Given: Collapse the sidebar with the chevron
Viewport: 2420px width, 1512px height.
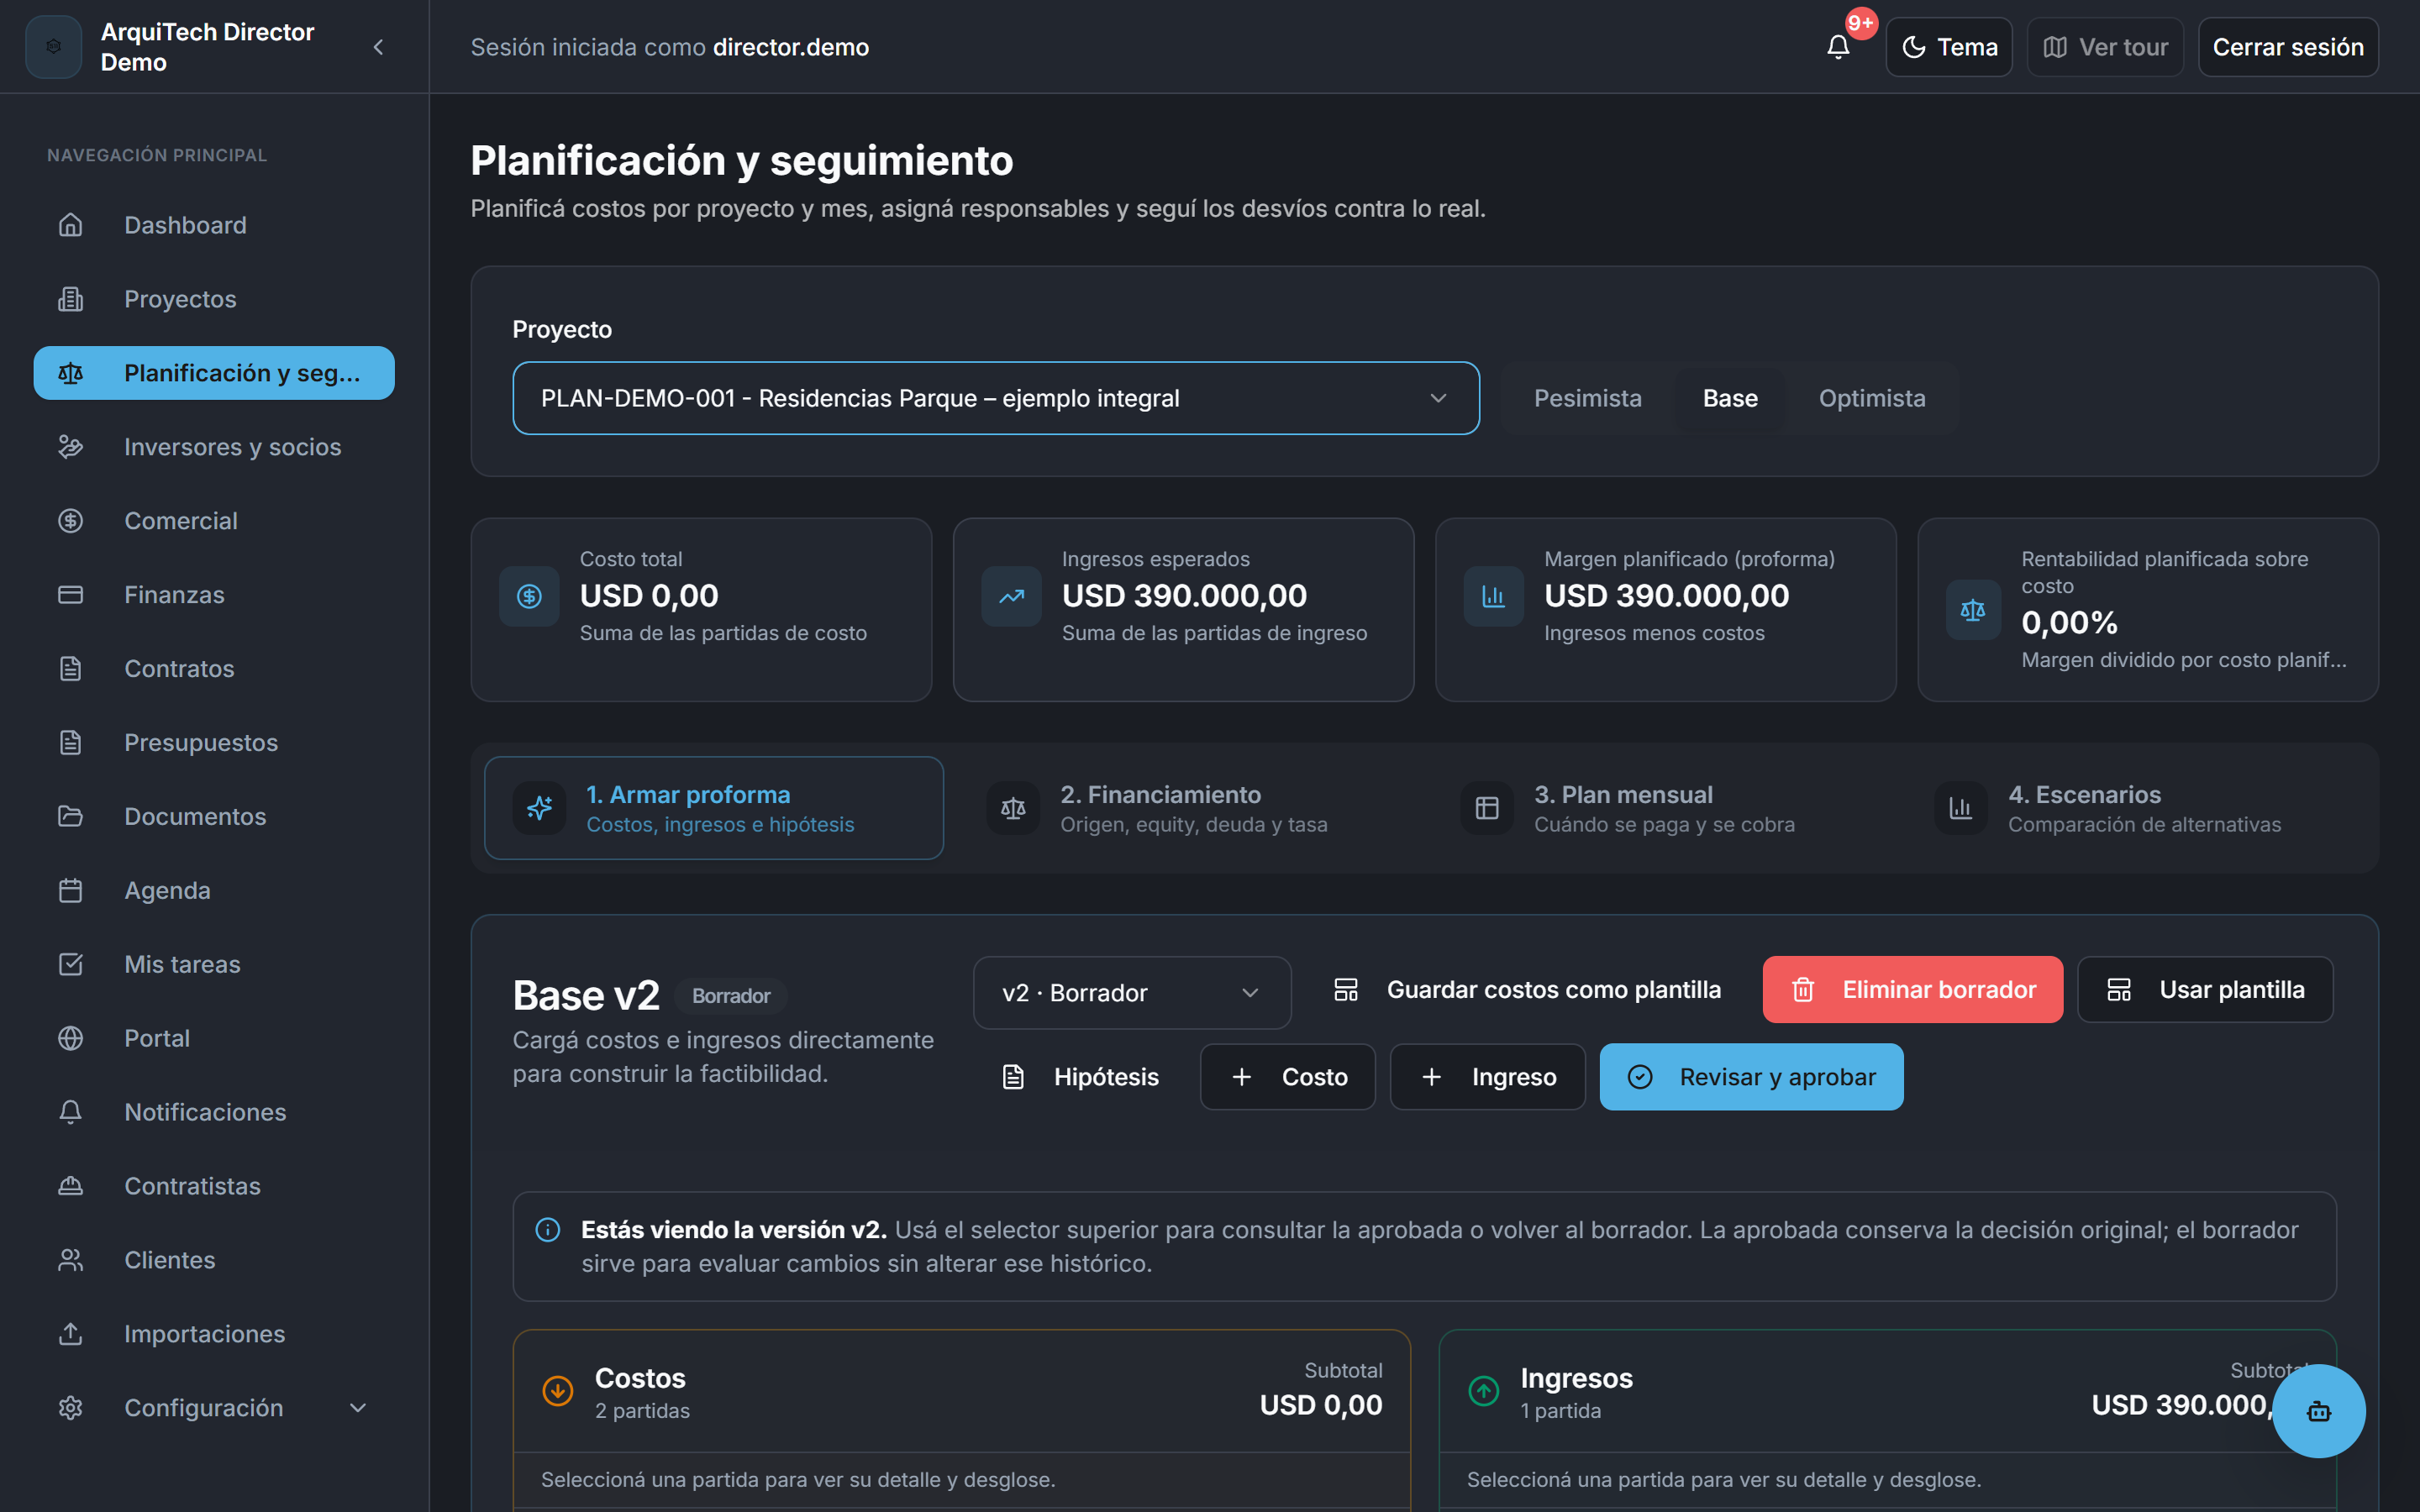Looking at the screenshot, I should [x=378, y=47].
